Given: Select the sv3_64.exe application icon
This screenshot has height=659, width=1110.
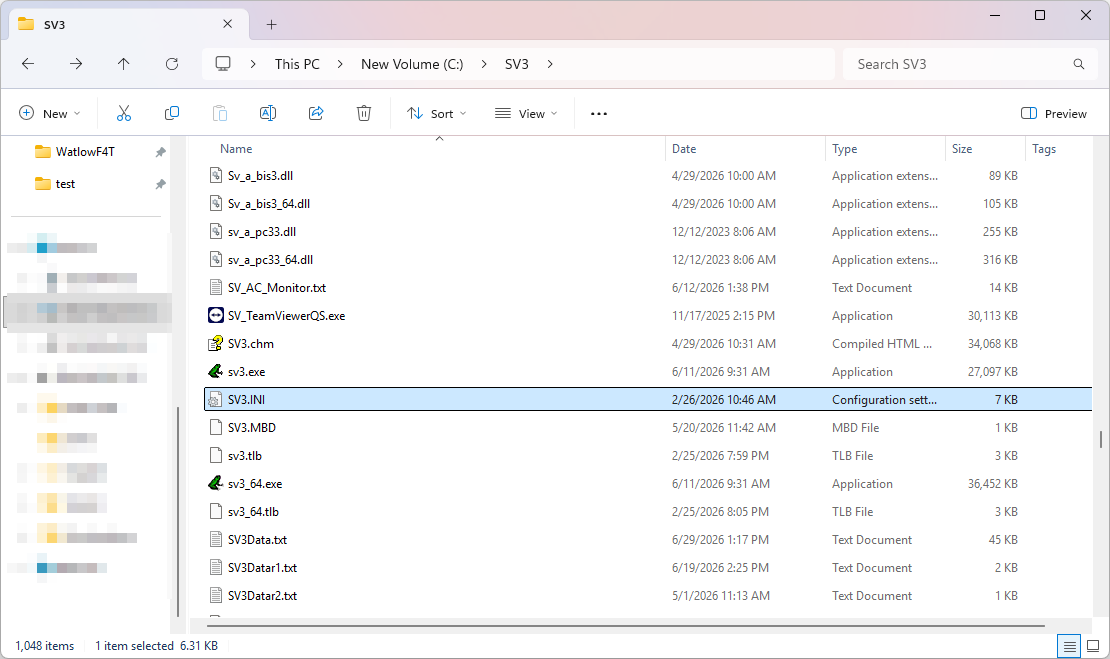Looking at the screenshot, I should pos(216,483).
